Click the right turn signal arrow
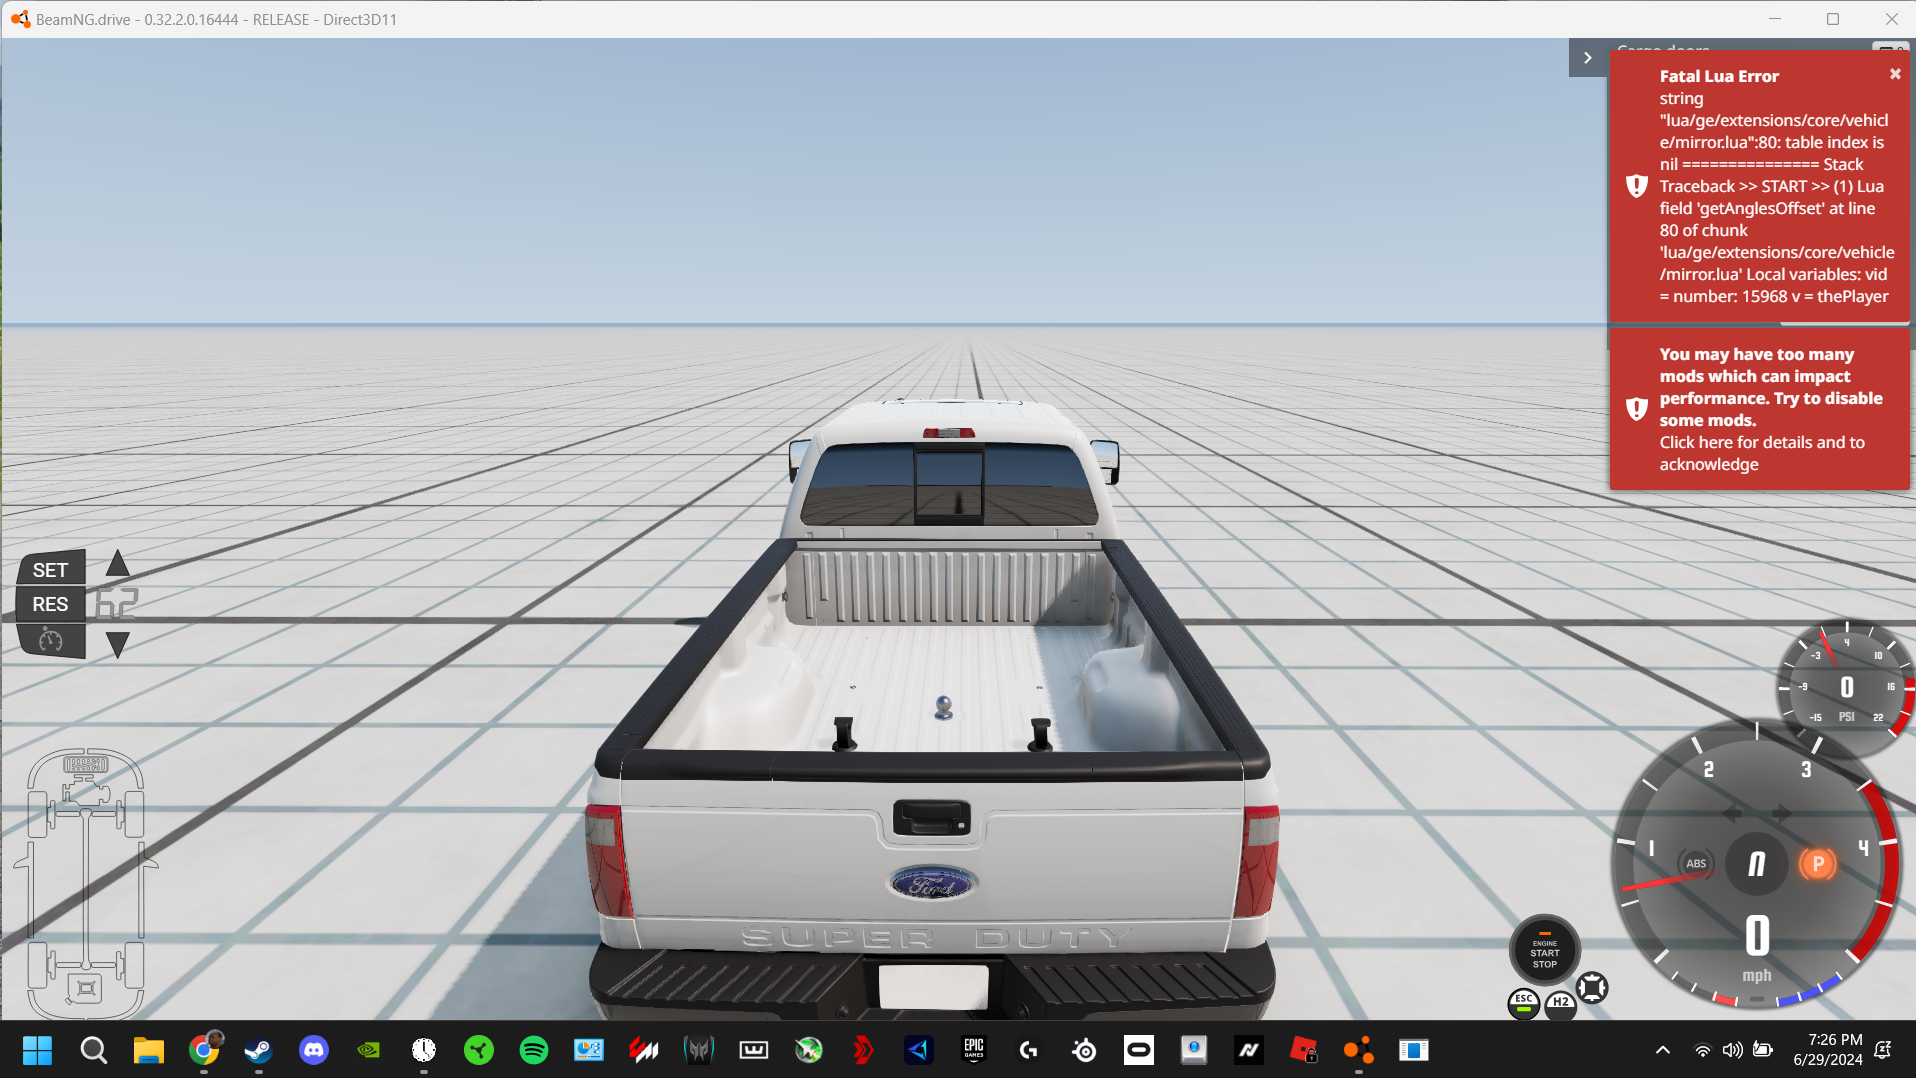The image size is (1916, 1078). click(x=1782, y=813)
